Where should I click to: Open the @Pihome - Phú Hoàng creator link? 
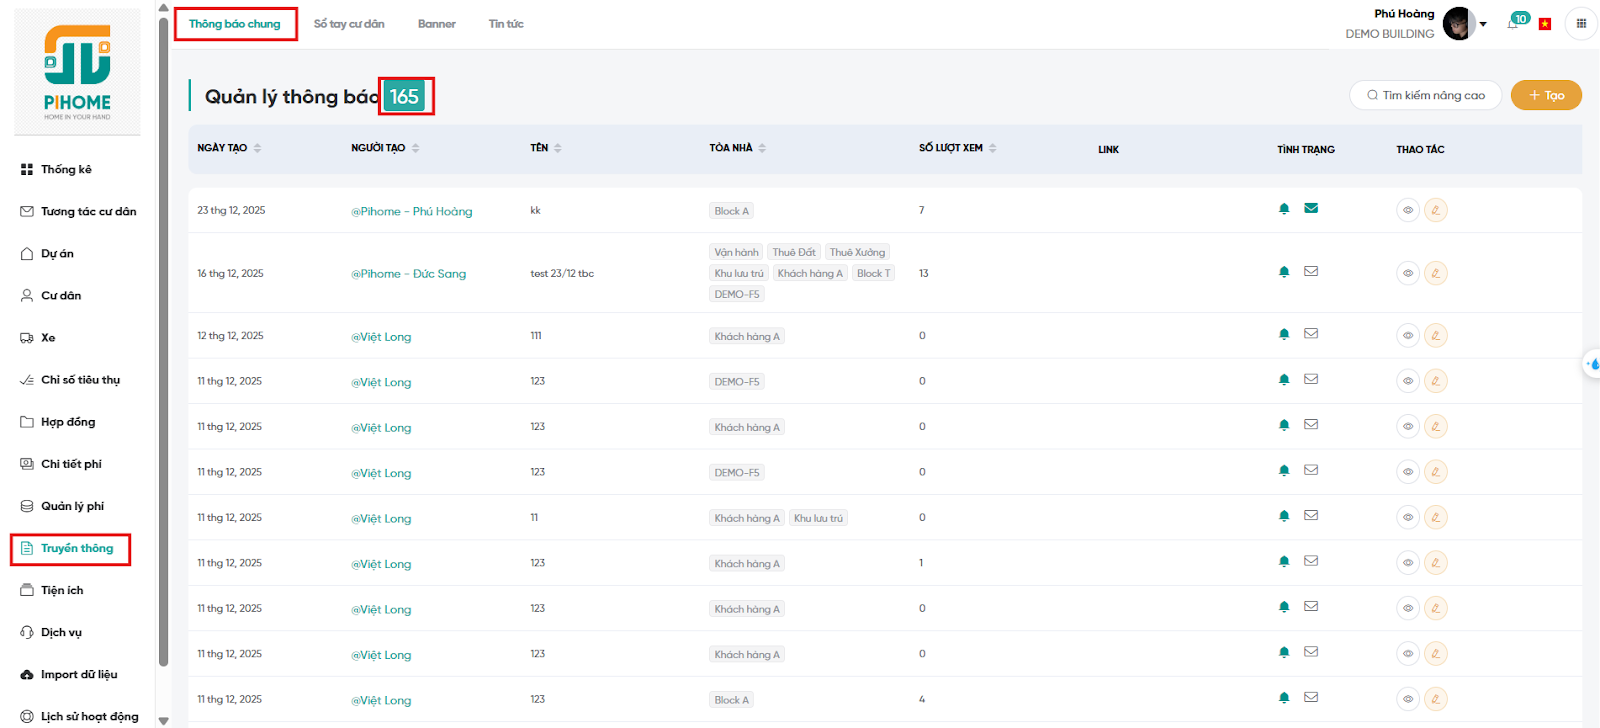coord(411,211)
